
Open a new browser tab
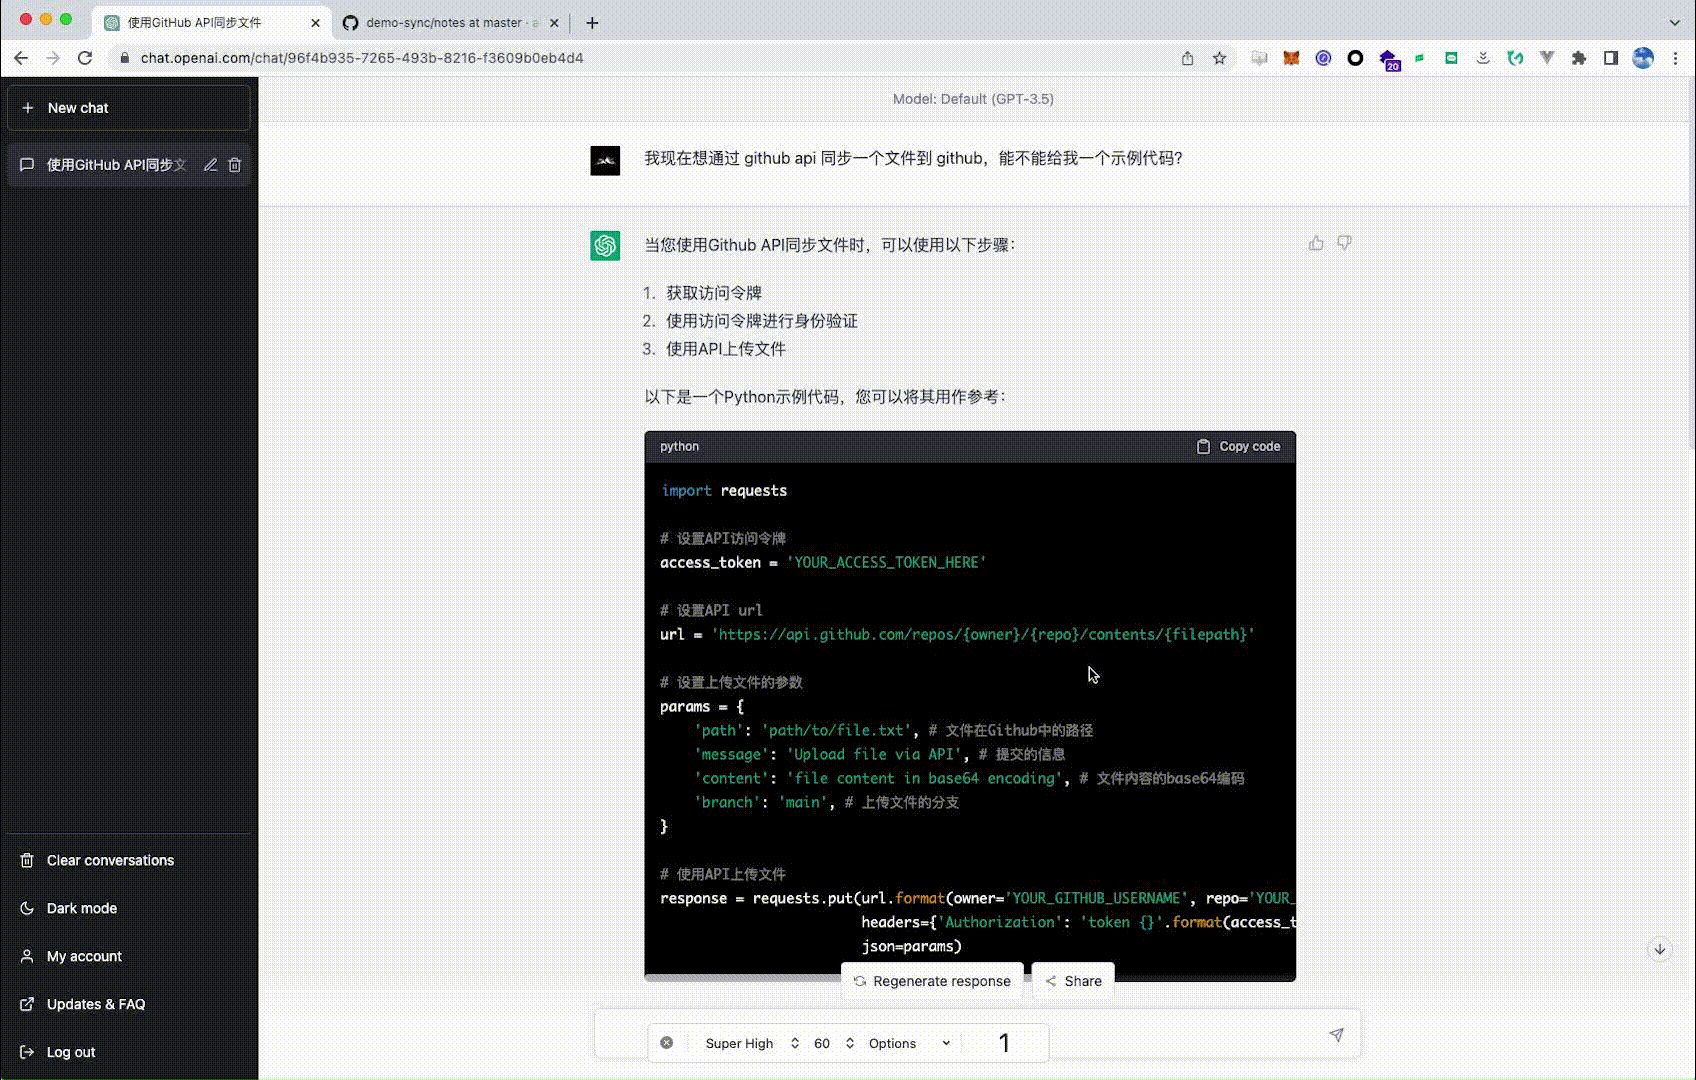[x=592, y=22]
